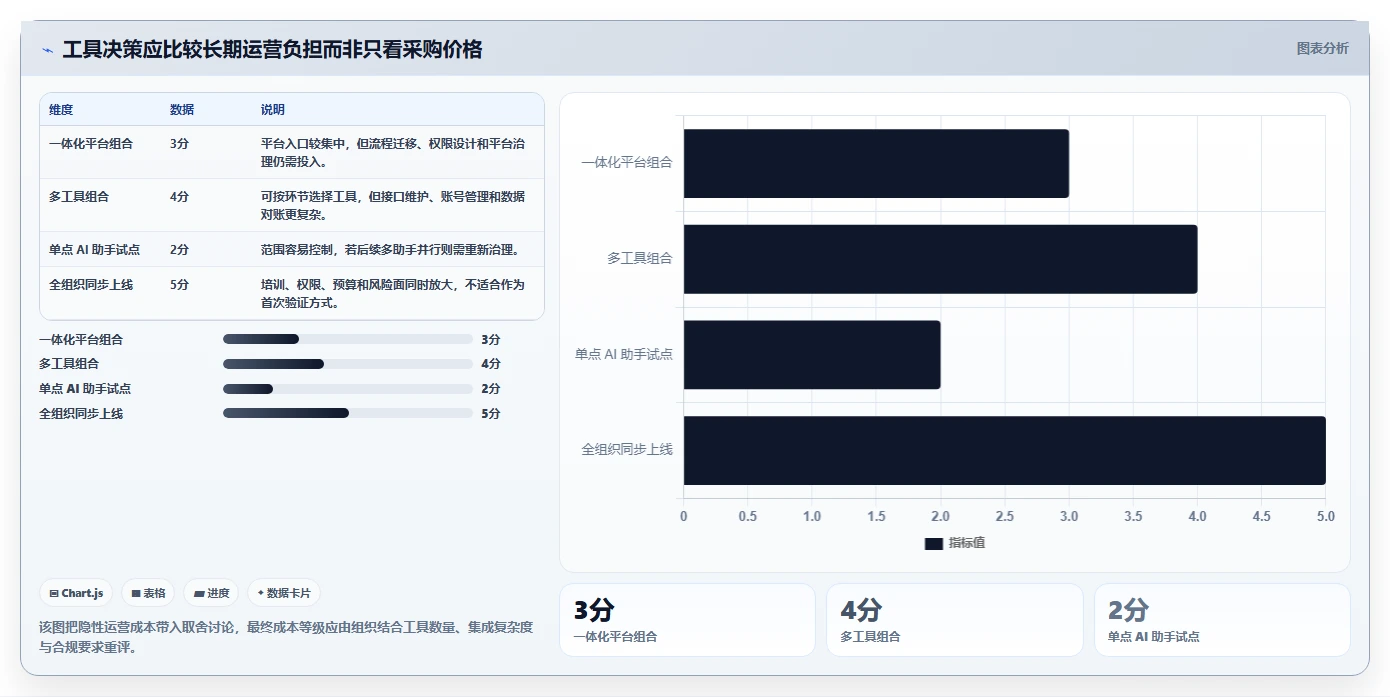
Task: Click the 一体化平台组合 bar in the chart
Action: point(876,163)
